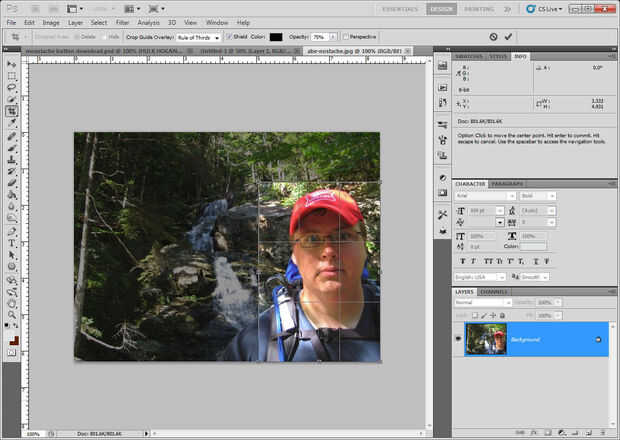Toggle Underline in Character panel

pyautogui.click(x=536, y=261)
